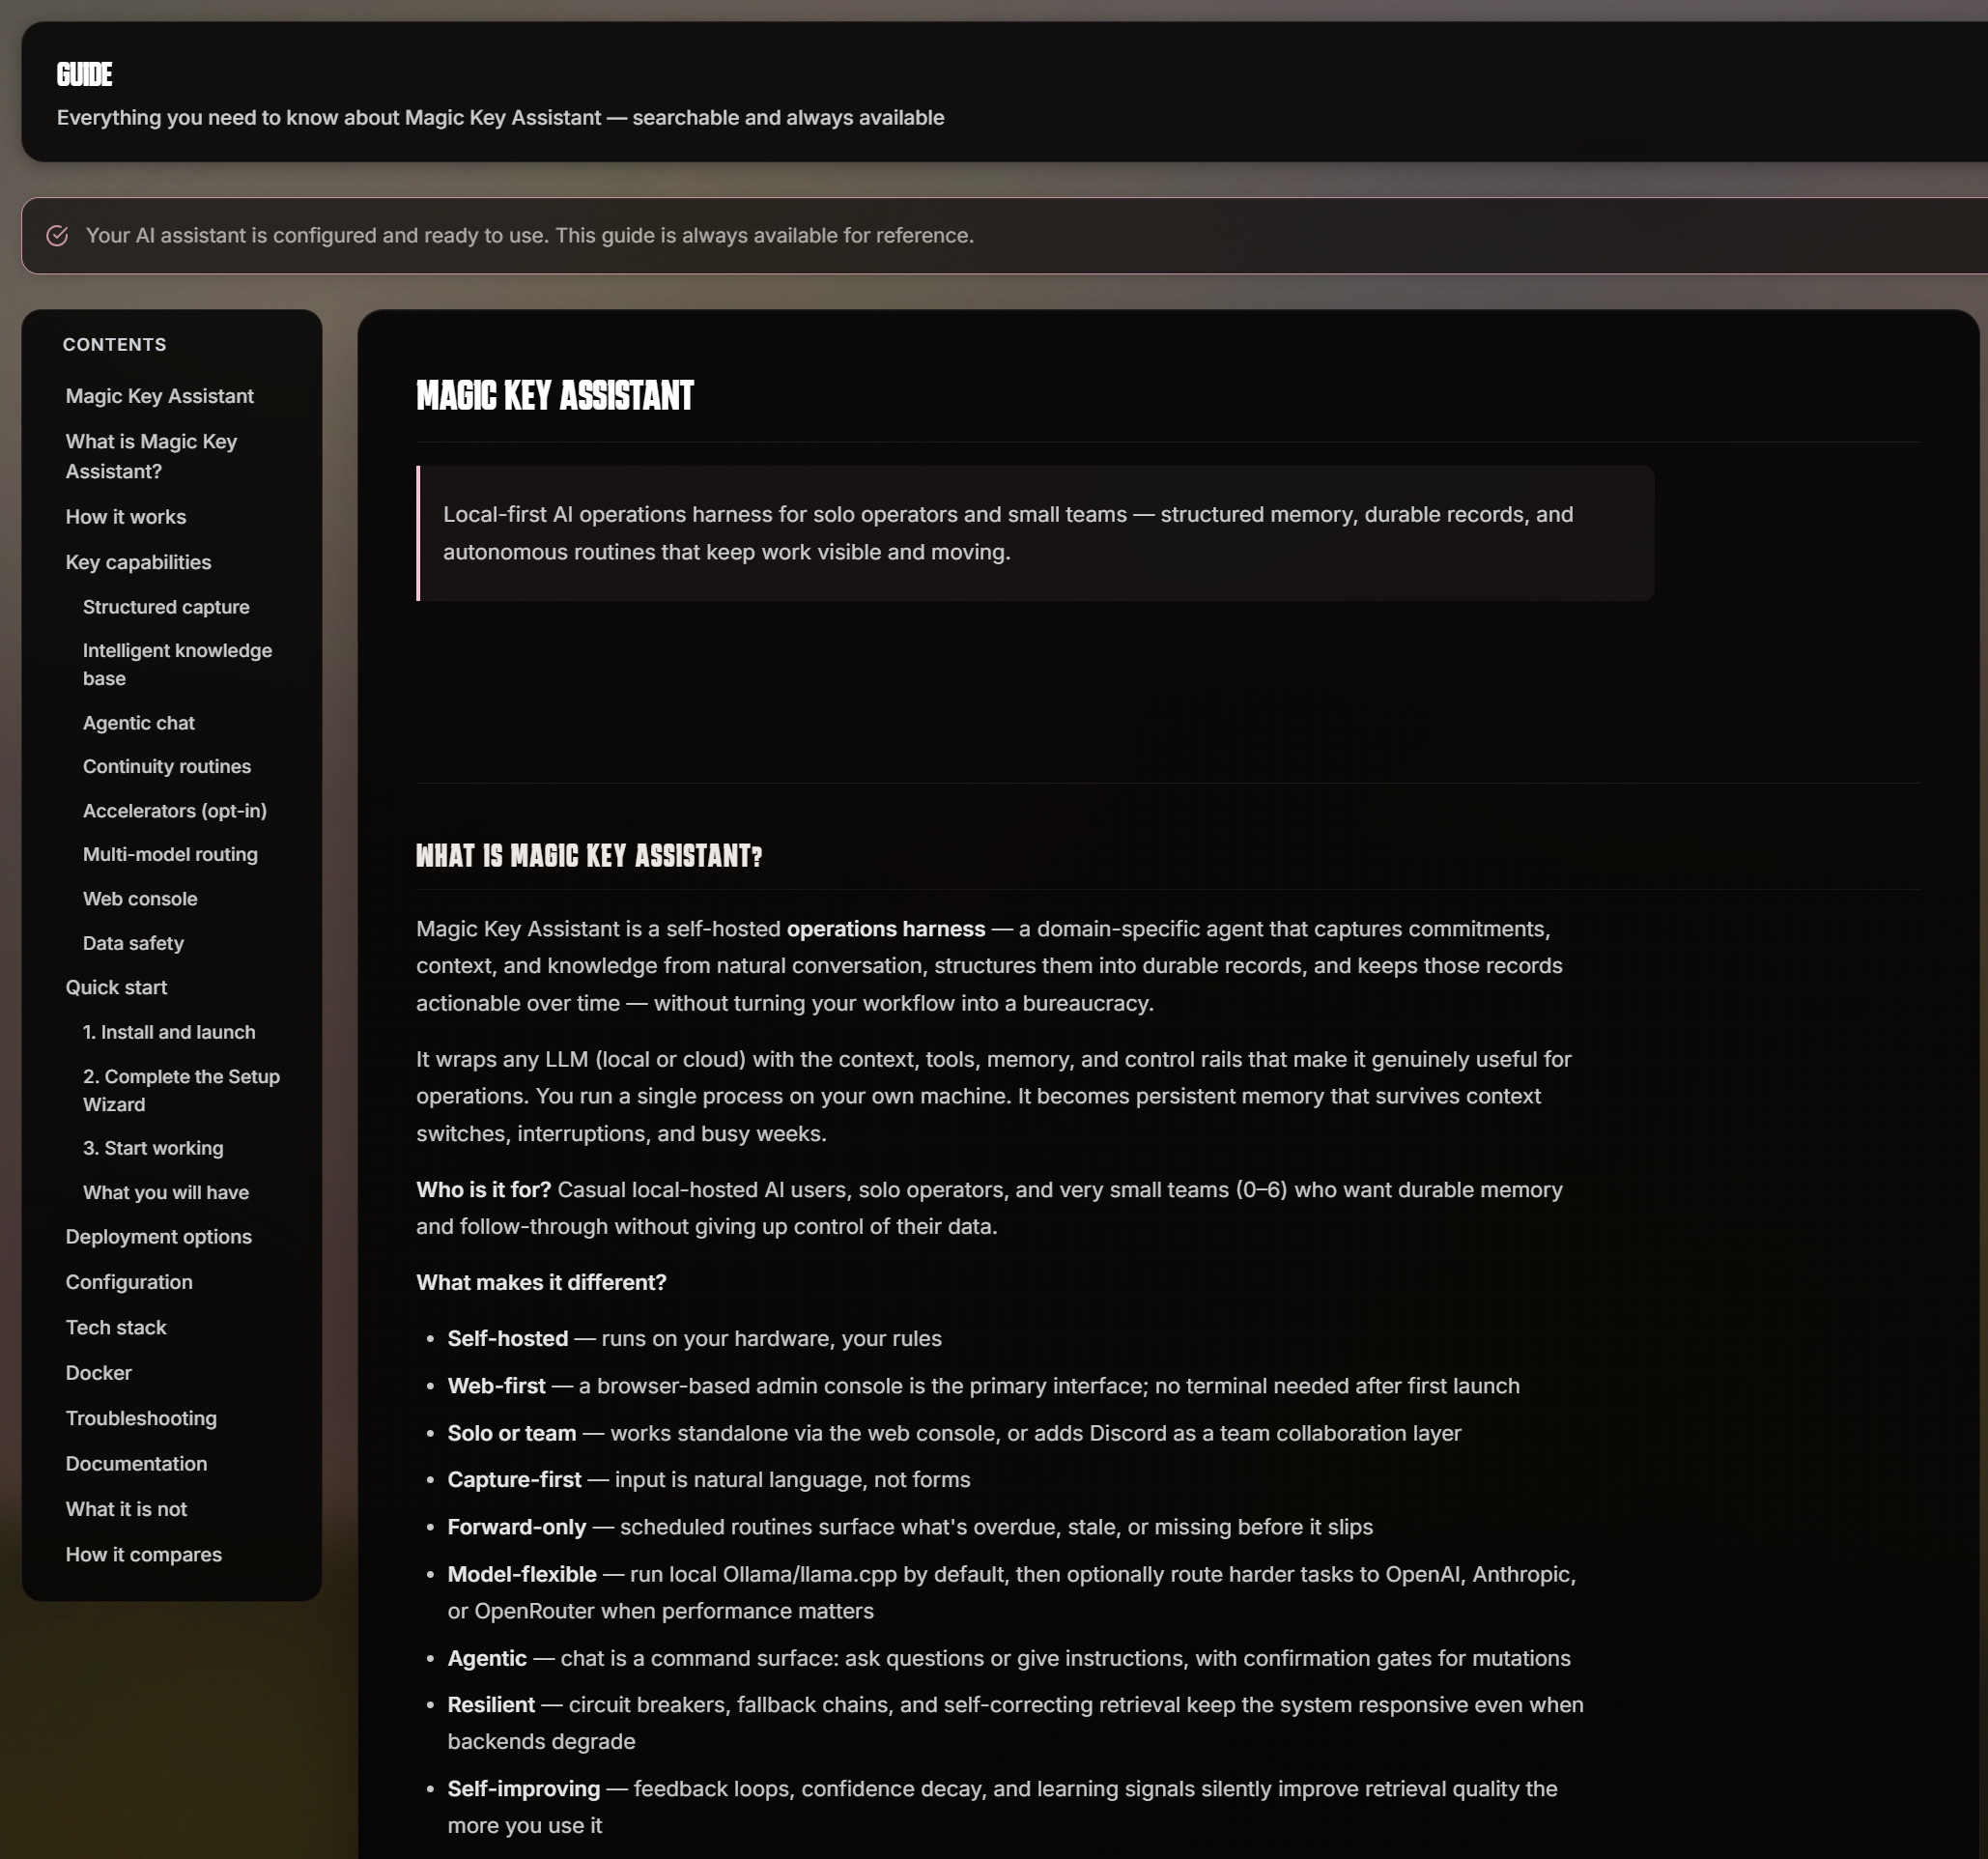Image resolution: width=1988 pixels, height=1859 pixels.
Task: Click the 'Everything you need to know' subtitle
Action: click(501, 118)
